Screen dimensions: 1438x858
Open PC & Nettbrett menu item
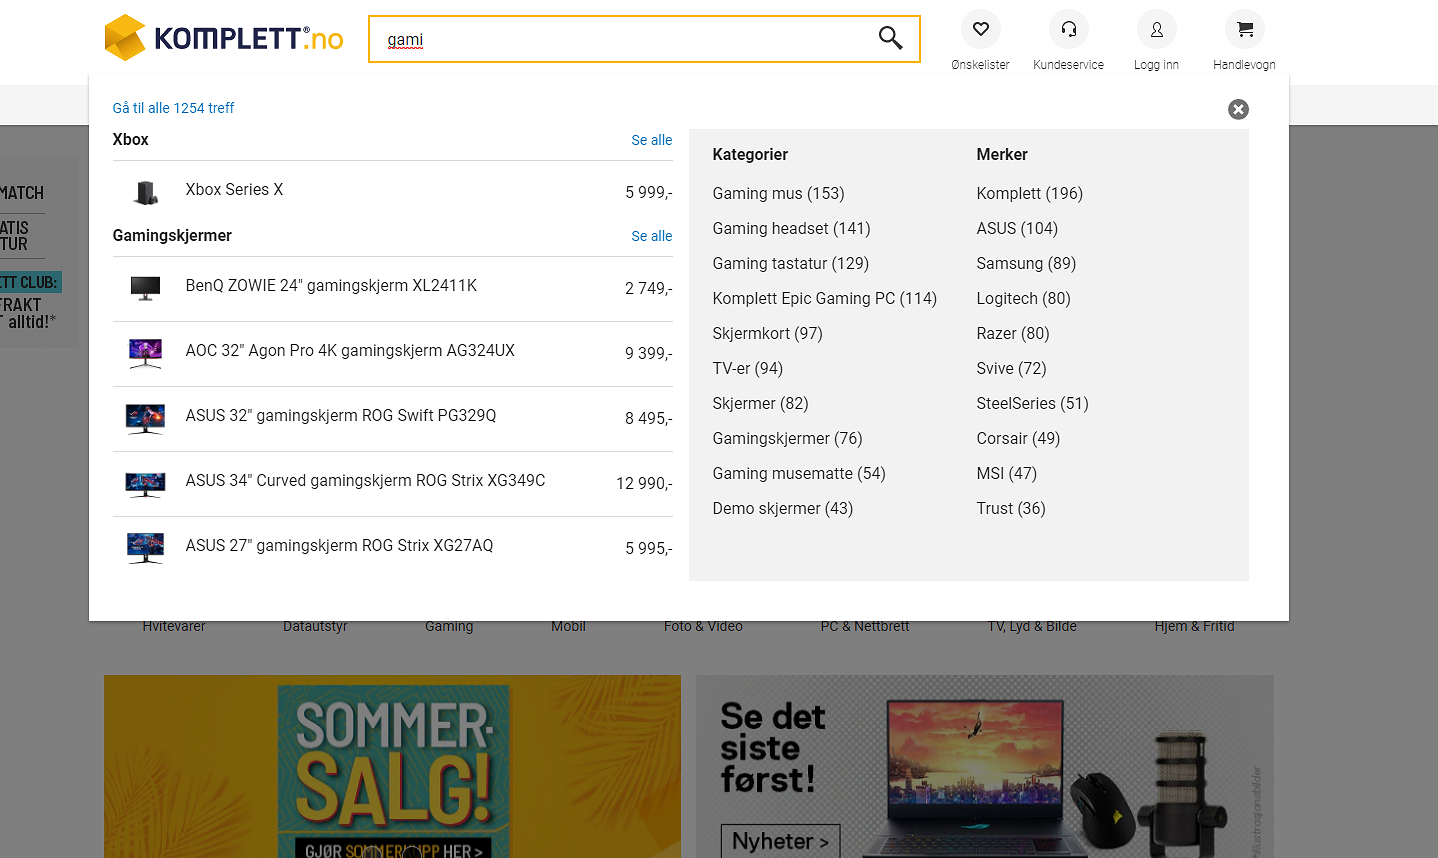click(x=865, y=627)
